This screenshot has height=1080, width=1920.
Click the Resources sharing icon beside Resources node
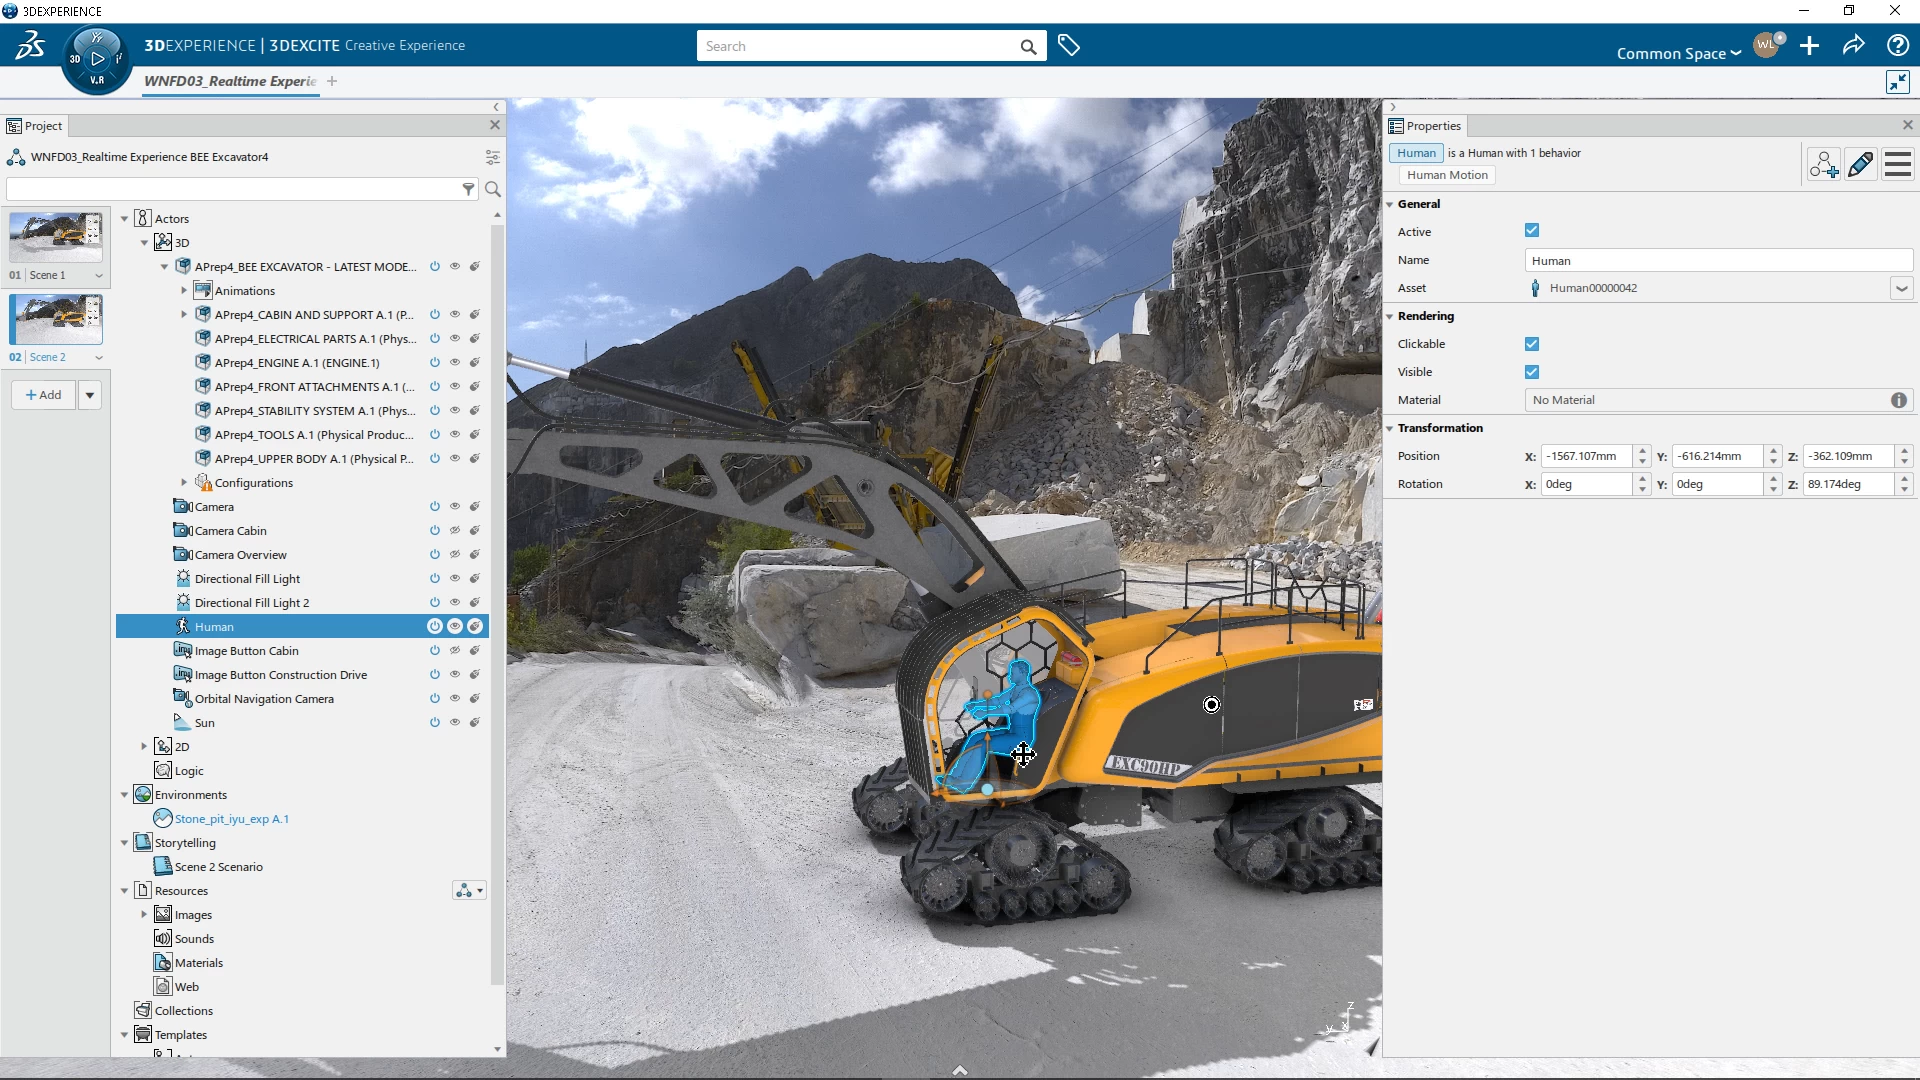pos(465,889)
